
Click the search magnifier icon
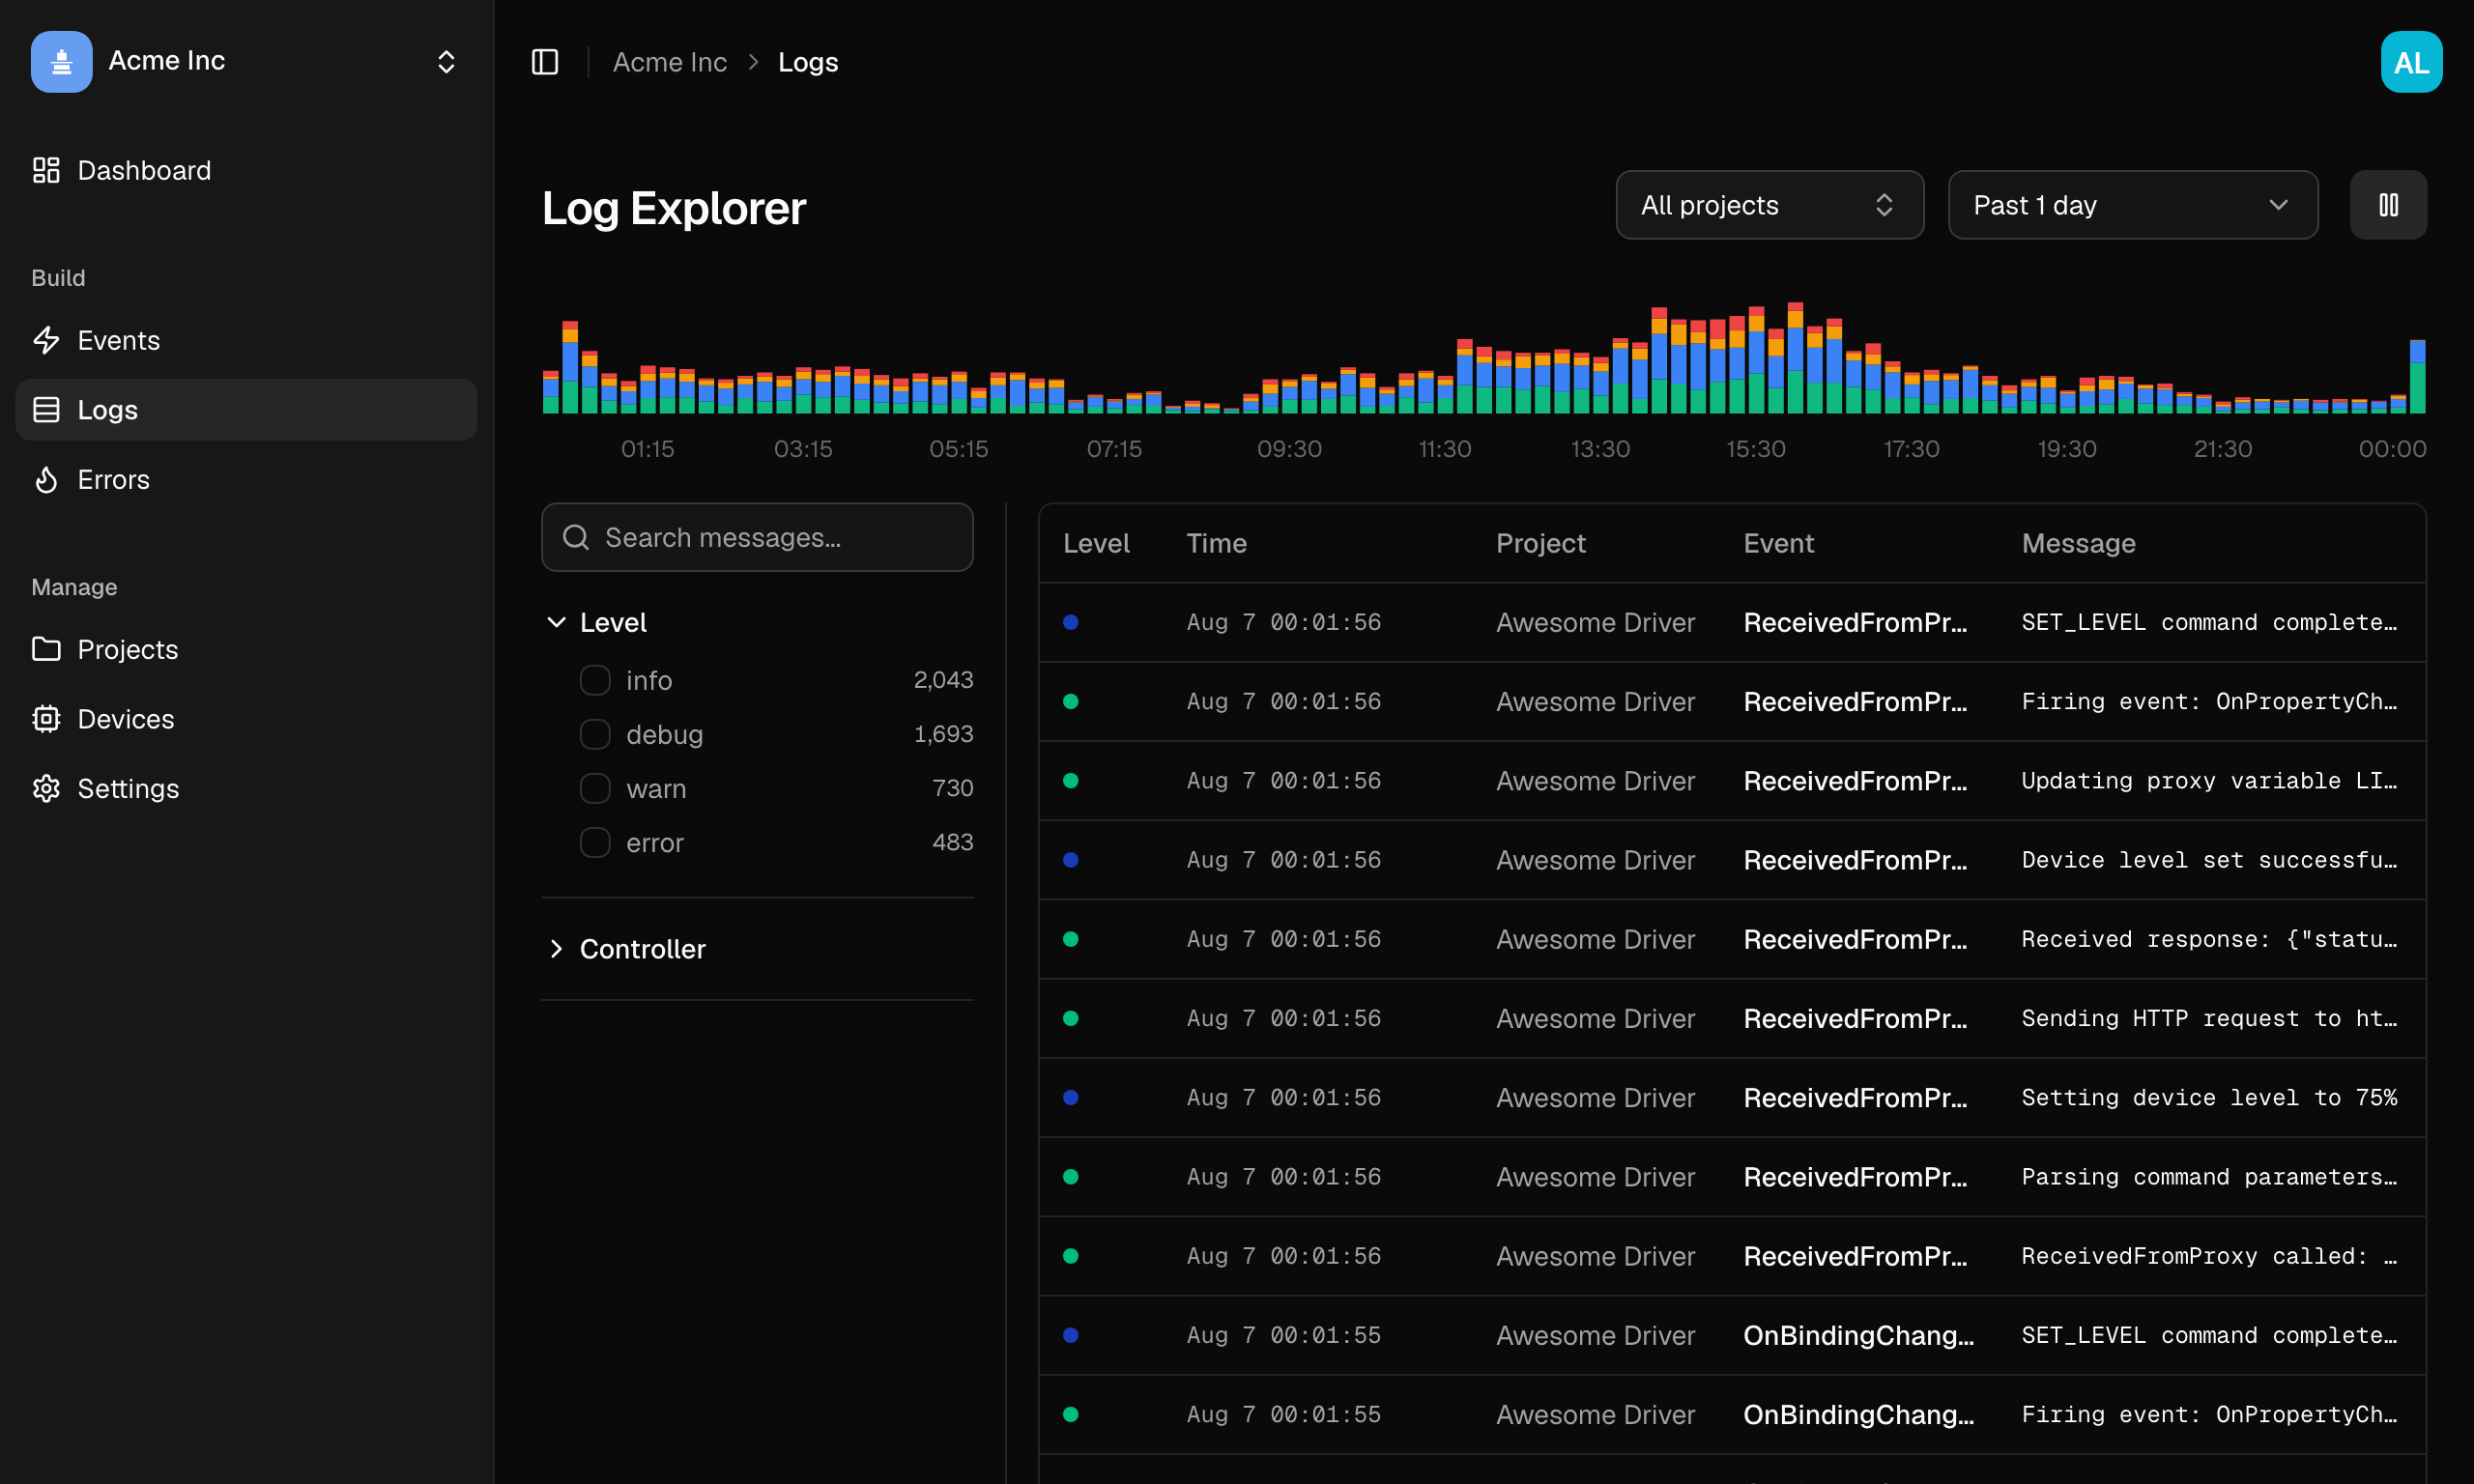(576, 537)
